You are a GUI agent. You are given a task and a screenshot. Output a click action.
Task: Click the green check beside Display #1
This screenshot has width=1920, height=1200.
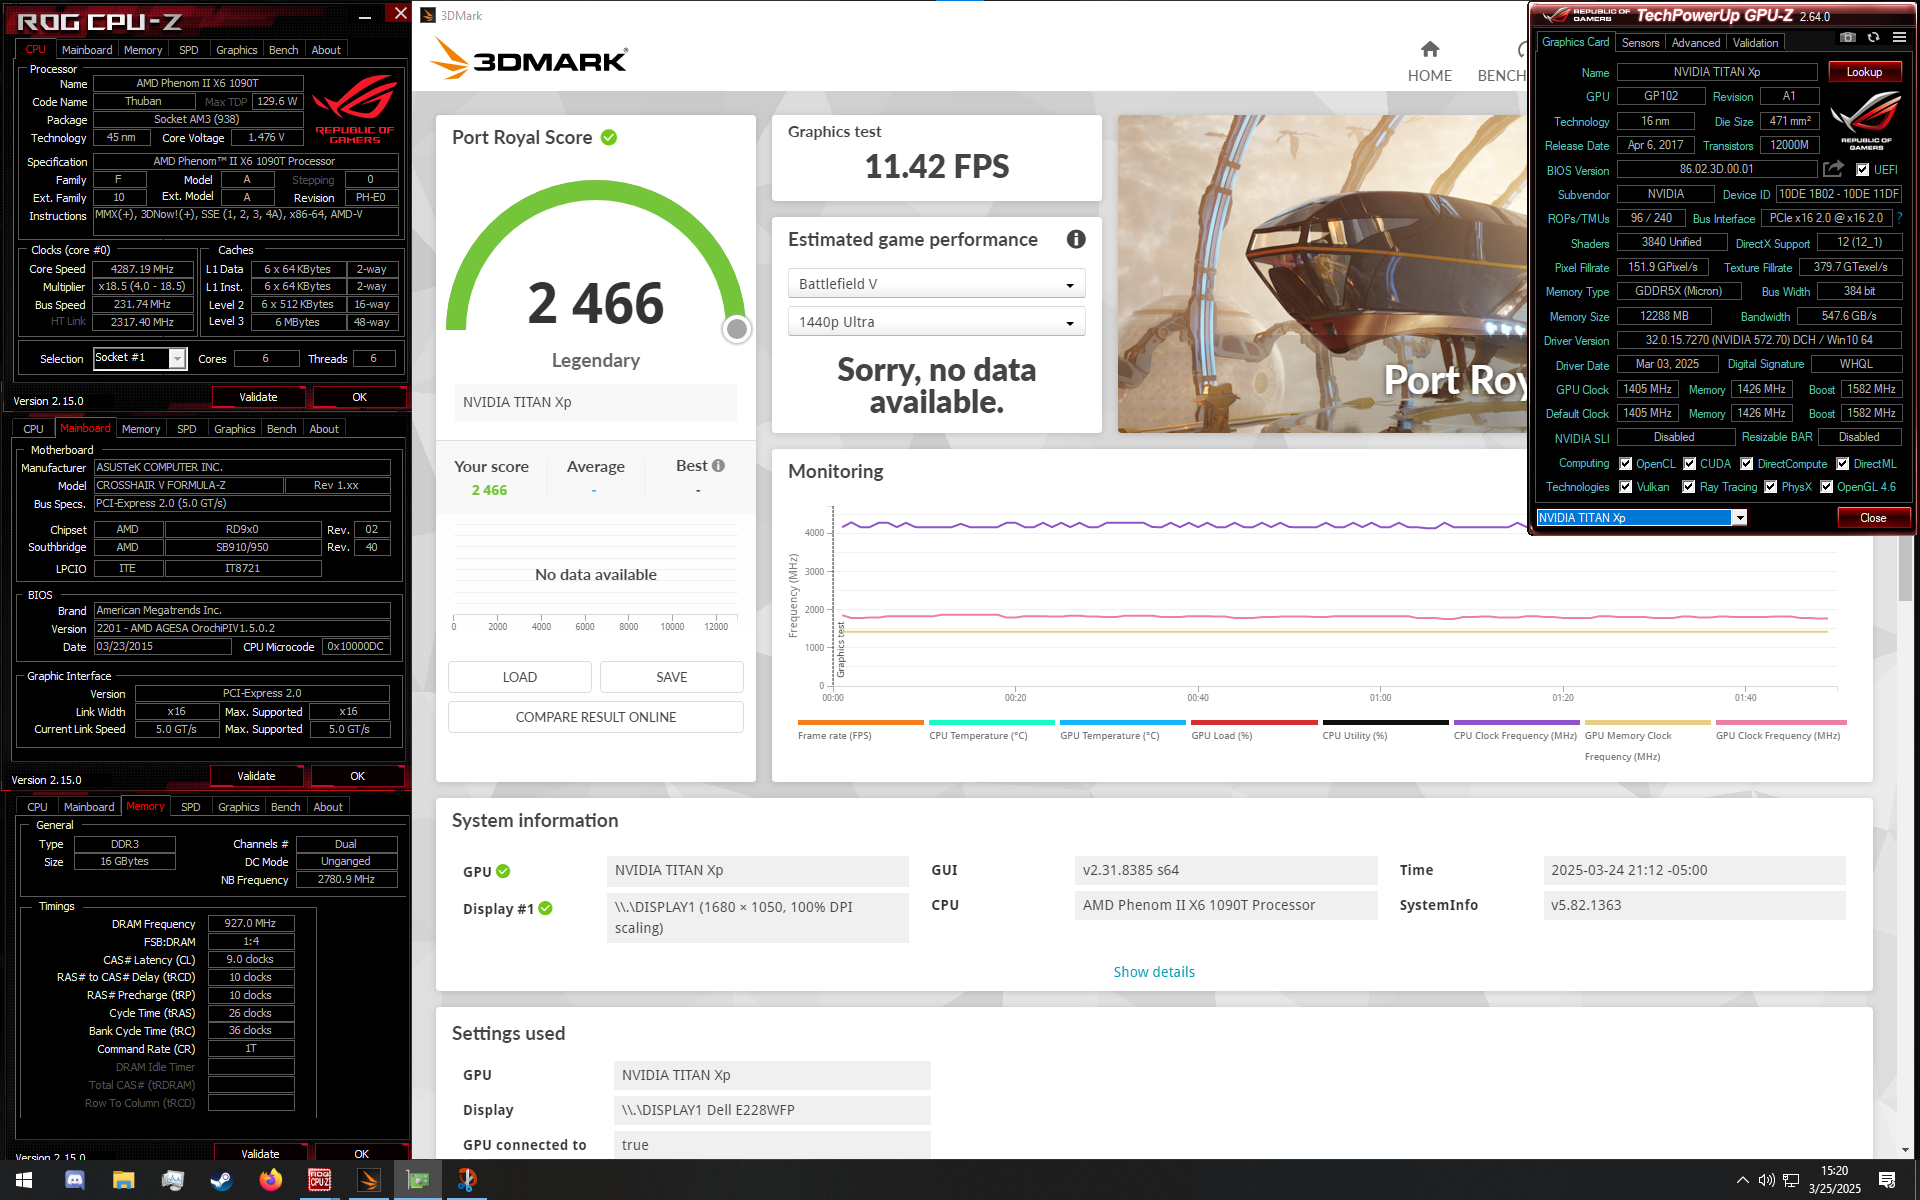pos(545,908)
